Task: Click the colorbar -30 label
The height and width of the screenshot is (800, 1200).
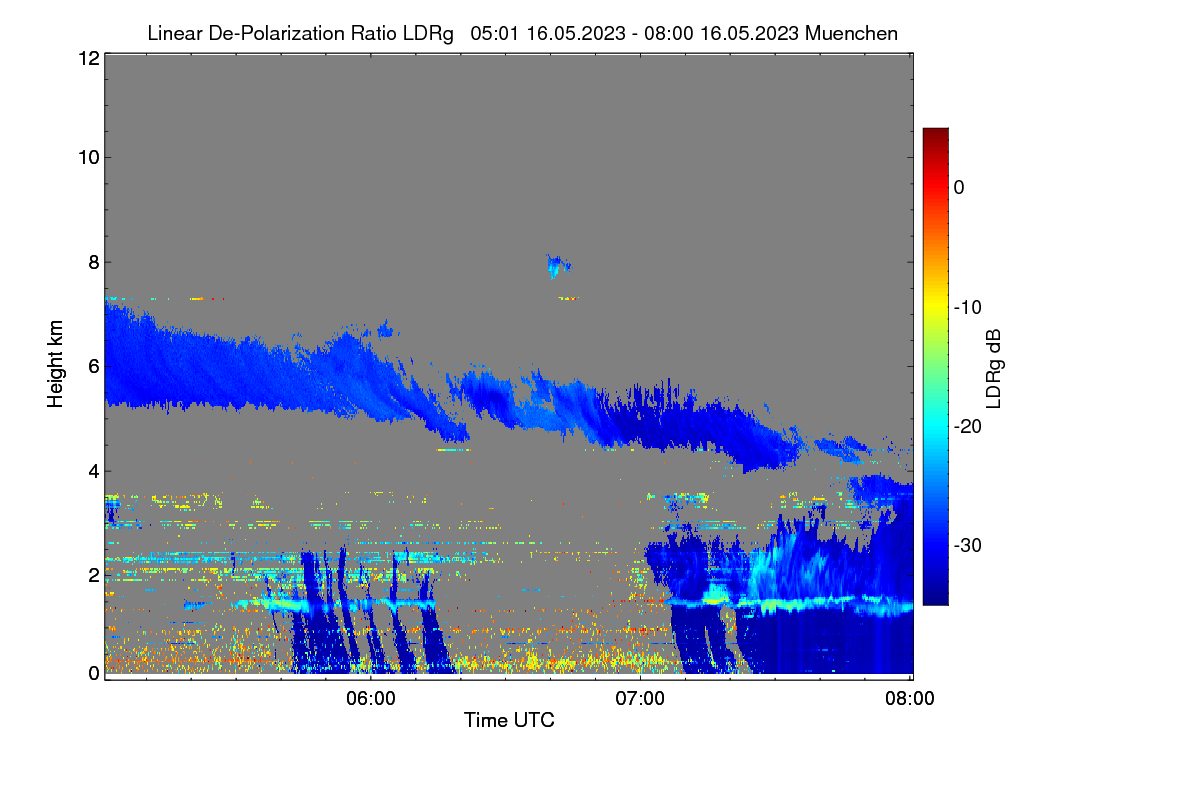Action: pos(967,545)
